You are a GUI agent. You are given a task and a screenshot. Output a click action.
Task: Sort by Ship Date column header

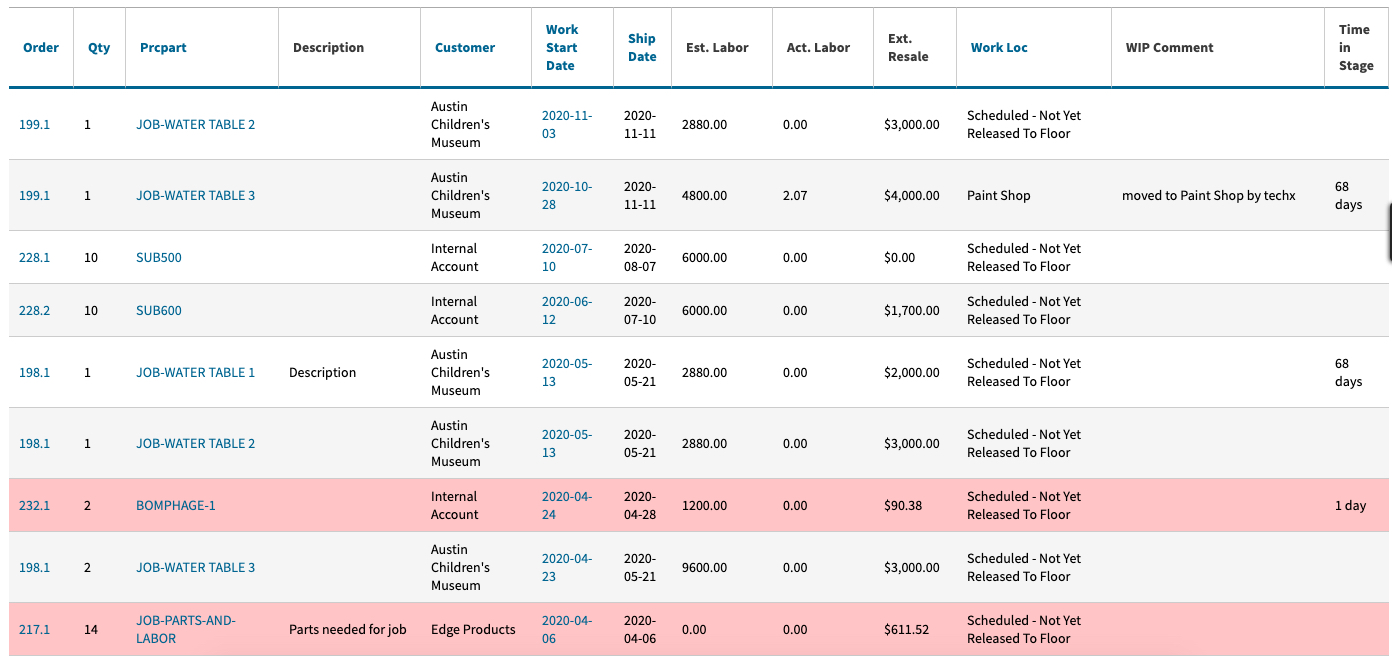(x=641, y=46)
